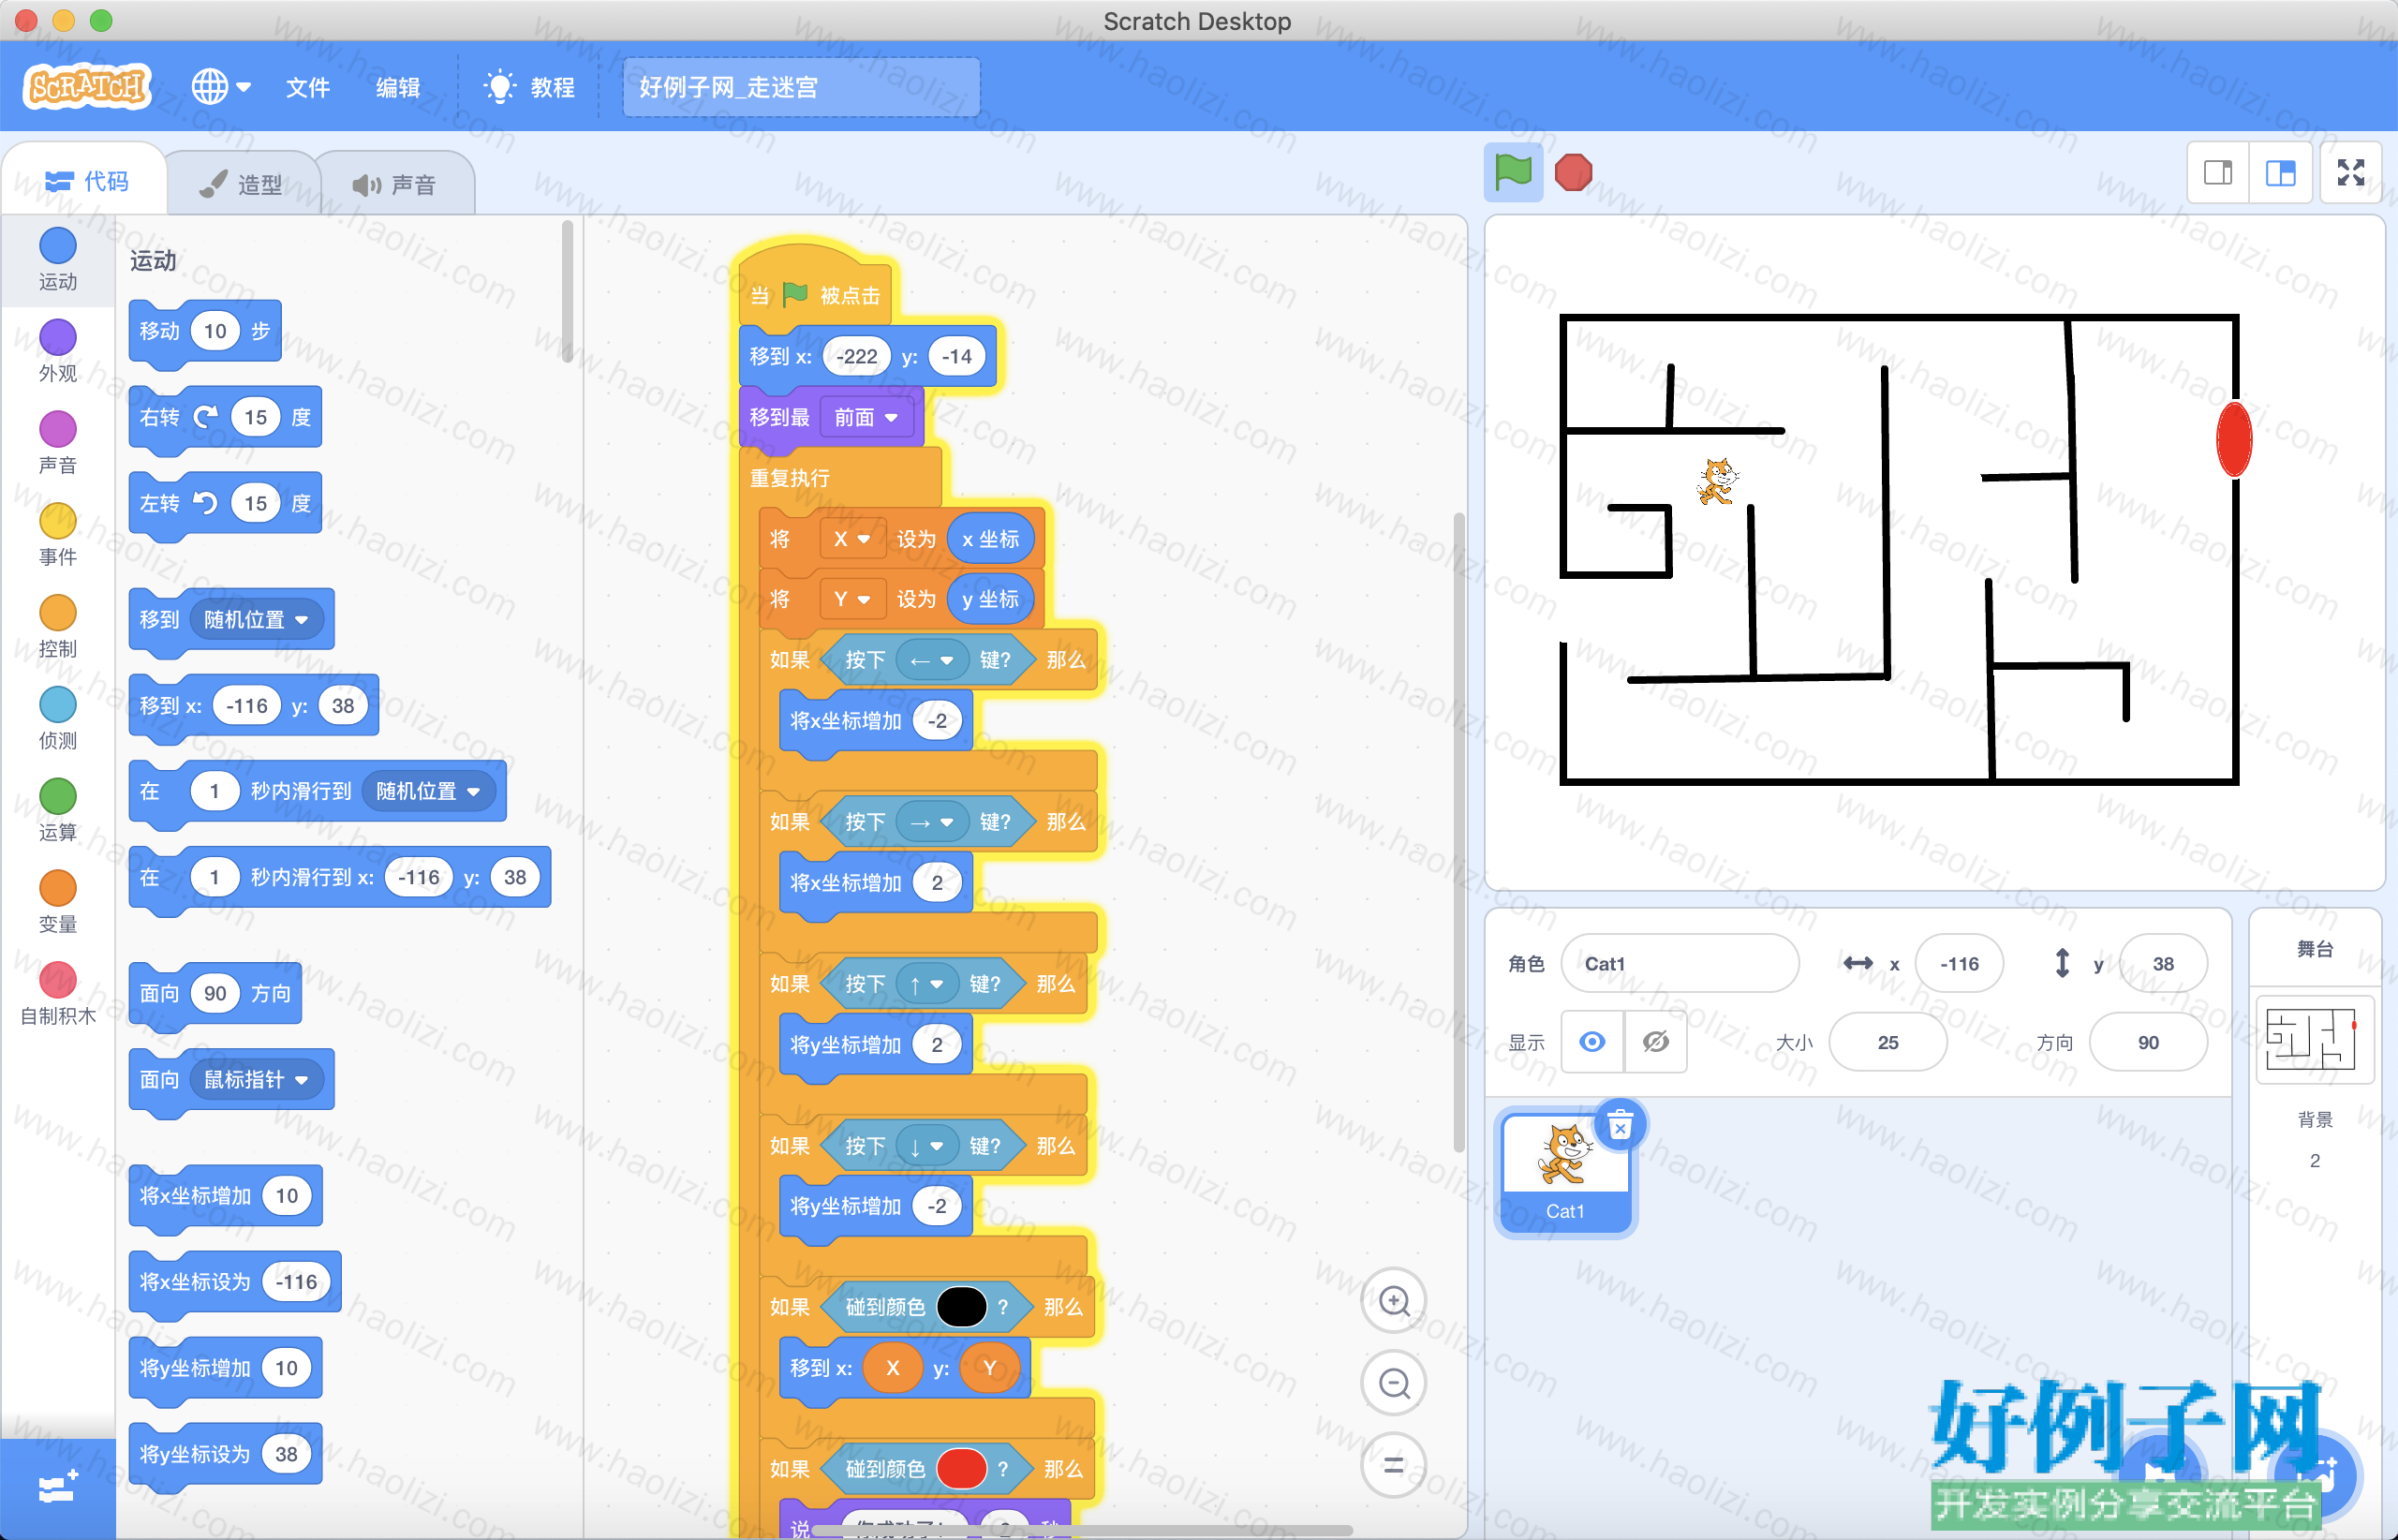Open the 文件 menu

coord(307,87)
